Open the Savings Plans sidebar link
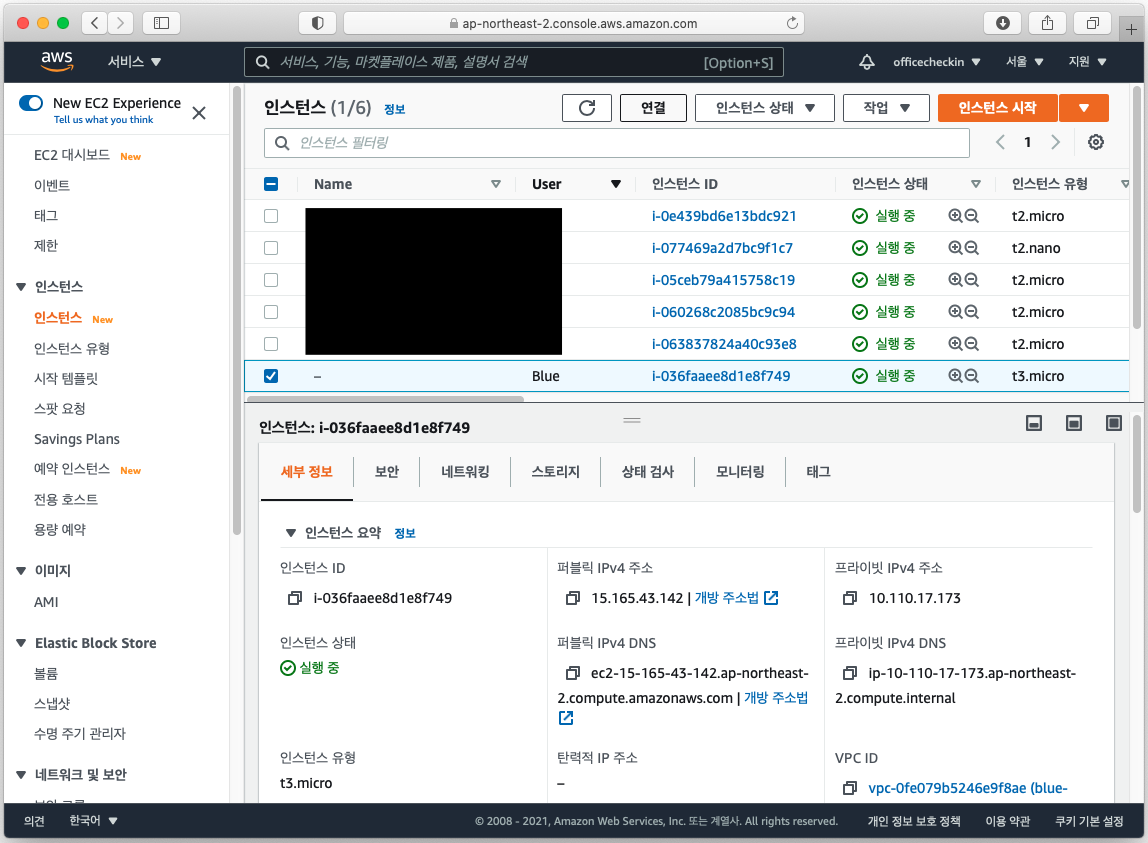The image size is (1148, 843). (77, 439)
